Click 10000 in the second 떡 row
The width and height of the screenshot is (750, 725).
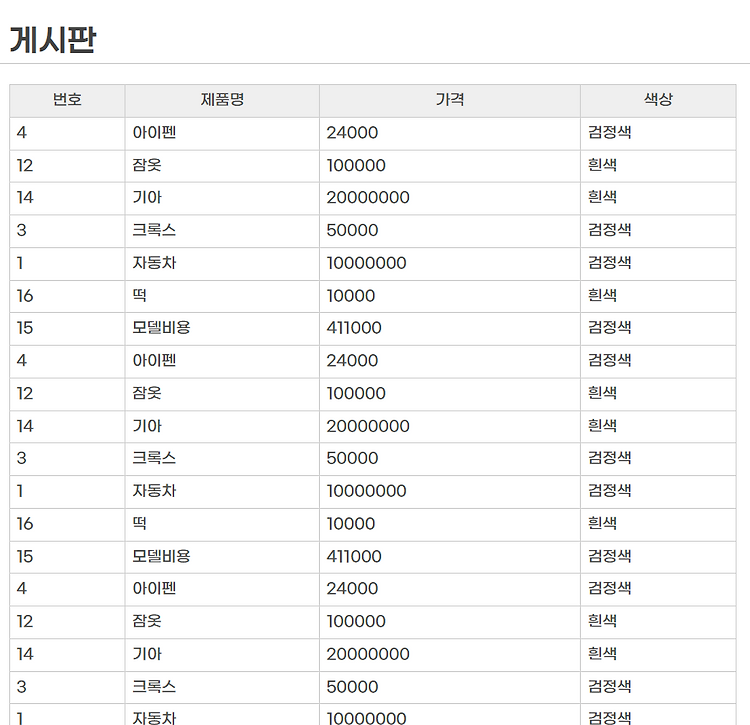point(351,524)
